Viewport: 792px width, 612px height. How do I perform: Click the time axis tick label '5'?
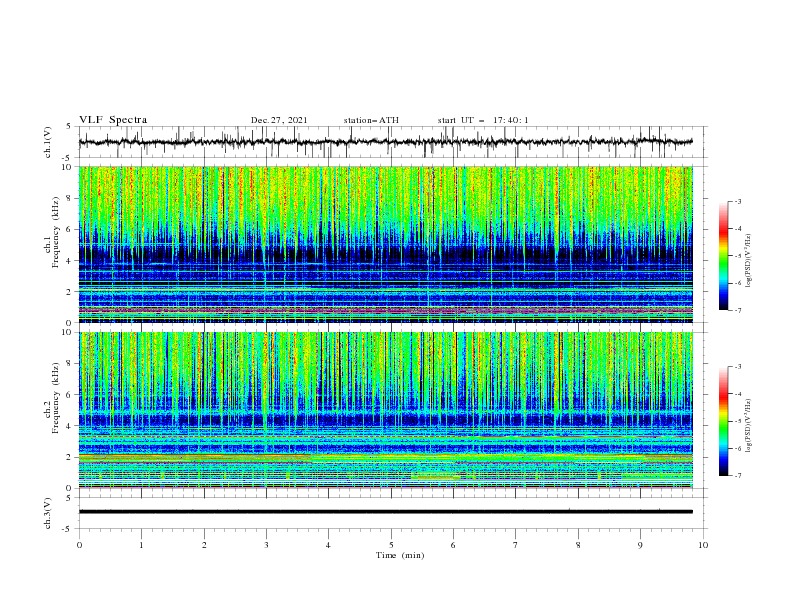coord(391,545)
